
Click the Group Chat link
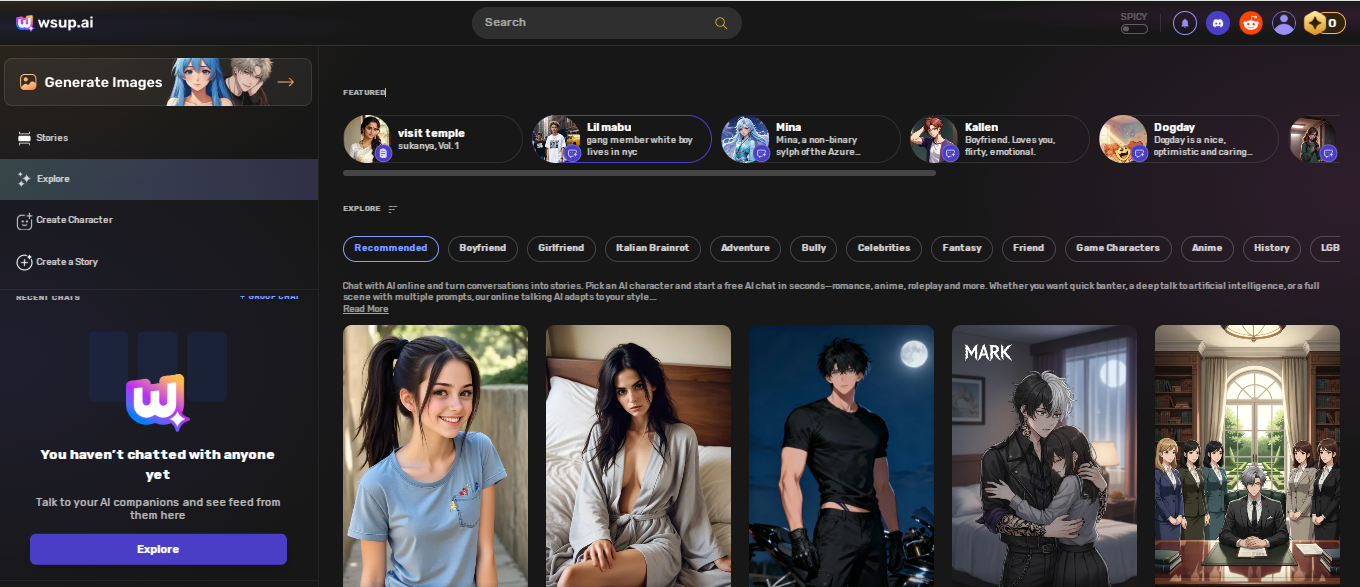270,297
